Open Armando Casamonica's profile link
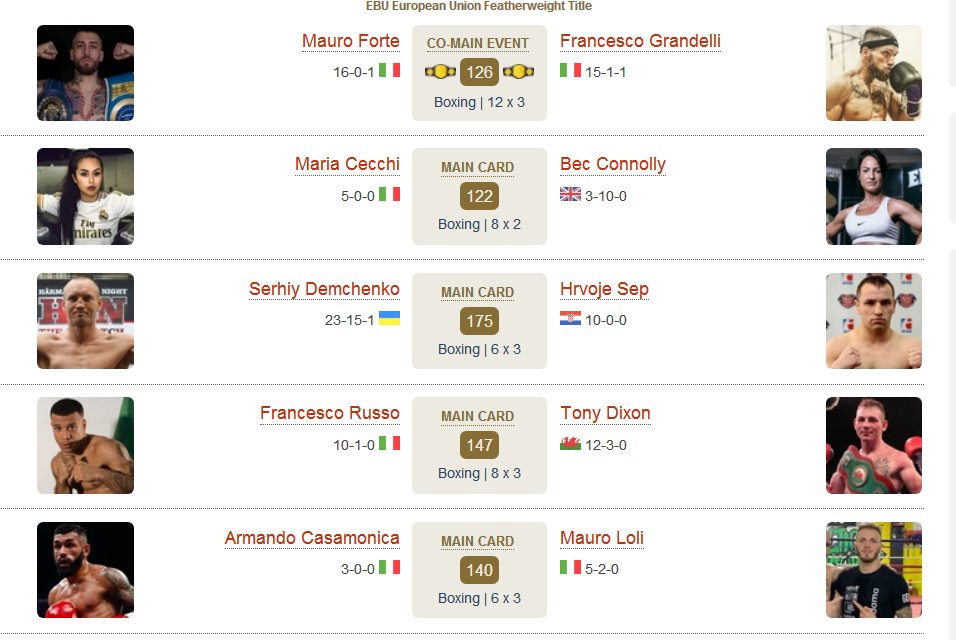 312,538
